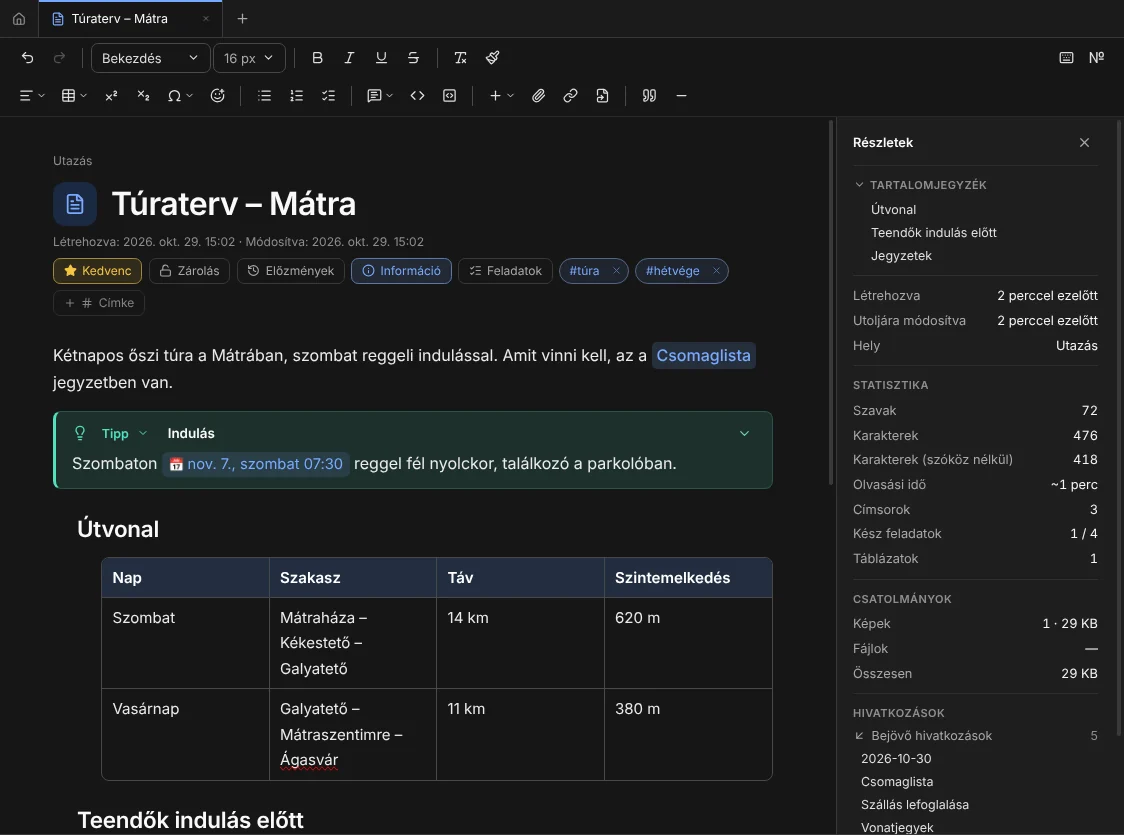Viewport: 1124px width, 835px height.
Task: Click the format painter icon
Action: (492, 58)
